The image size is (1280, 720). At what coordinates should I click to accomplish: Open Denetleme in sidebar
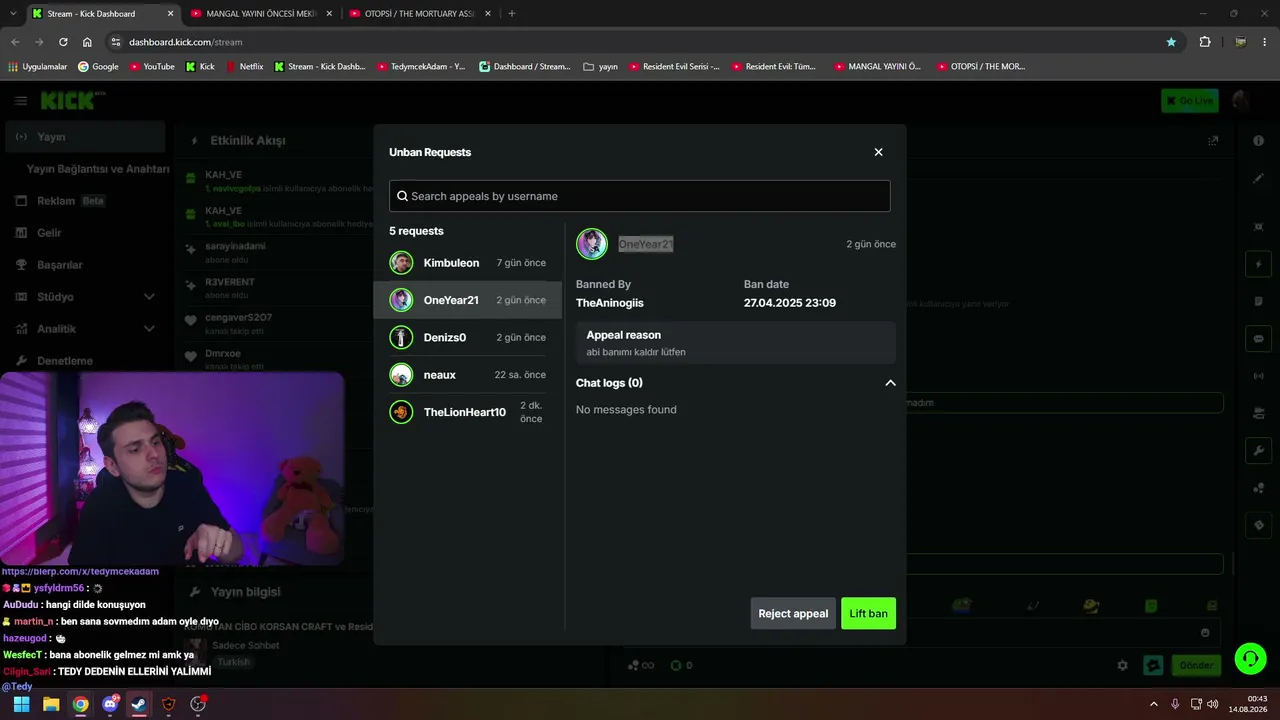(85, 361)
